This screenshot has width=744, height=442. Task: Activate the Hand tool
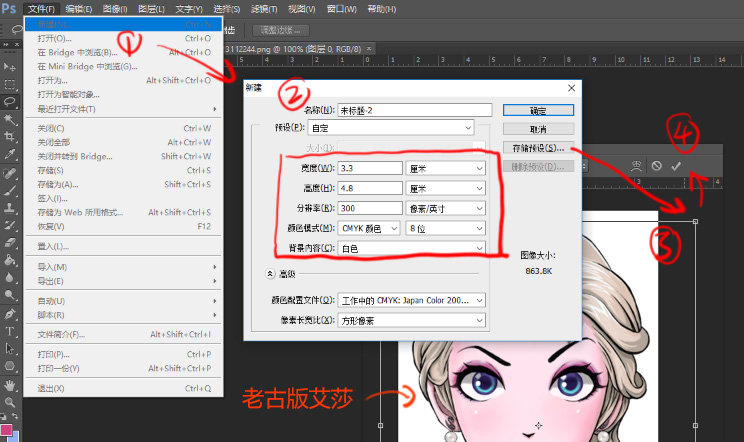10,384
